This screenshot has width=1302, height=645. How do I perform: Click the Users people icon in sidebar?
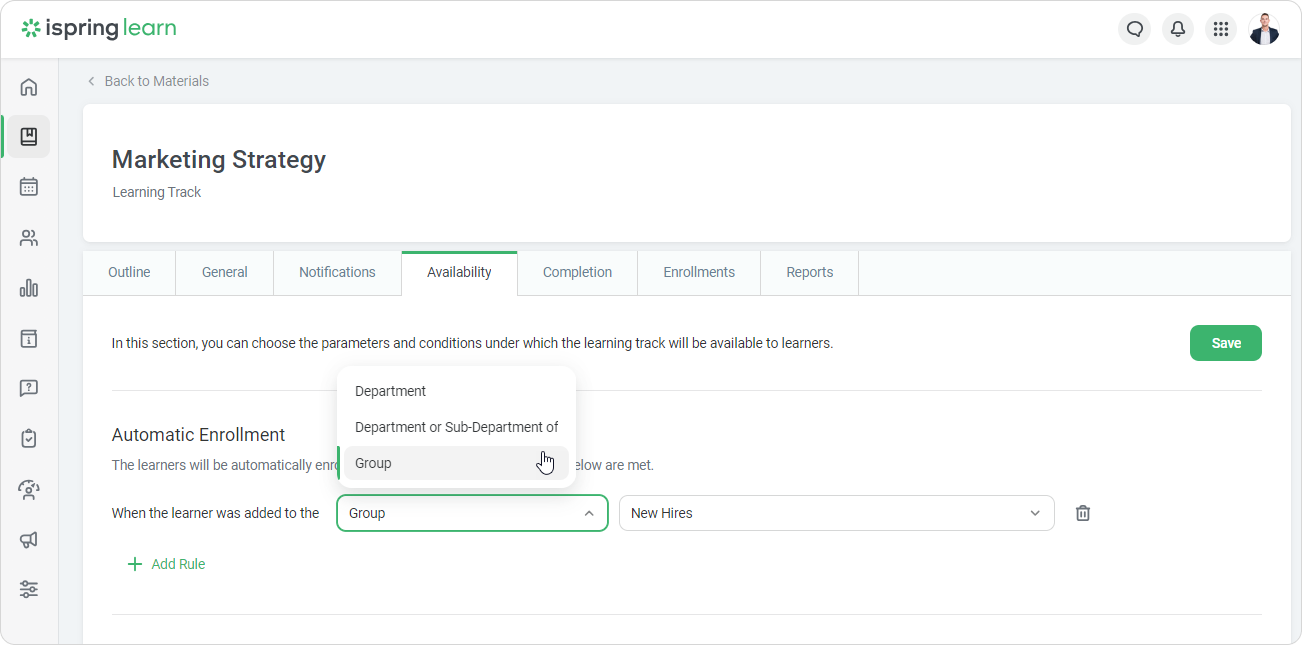click(x=28, y=237)
